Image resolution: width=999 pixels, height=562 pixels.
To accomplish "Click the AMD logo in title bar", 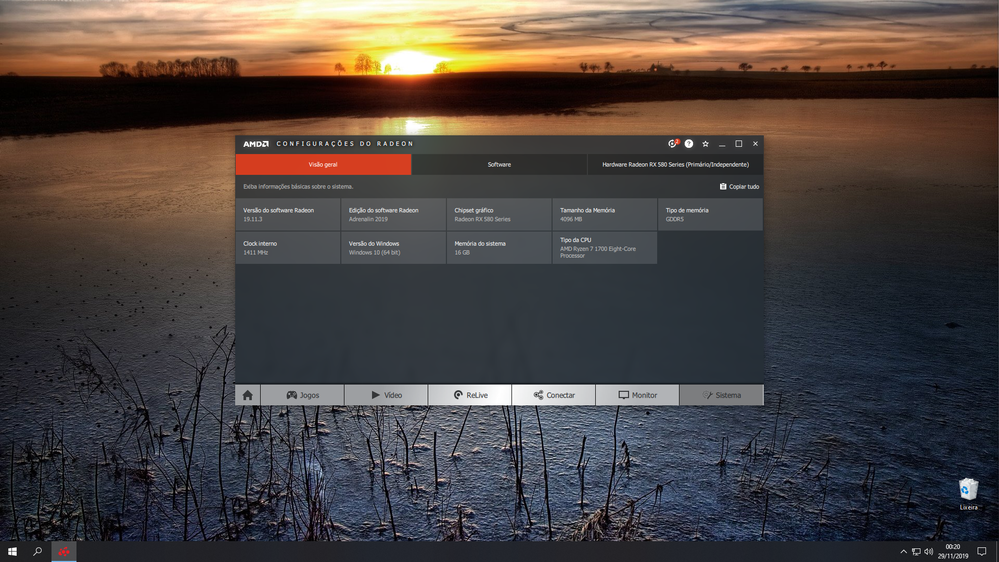I will coord(256,144).
